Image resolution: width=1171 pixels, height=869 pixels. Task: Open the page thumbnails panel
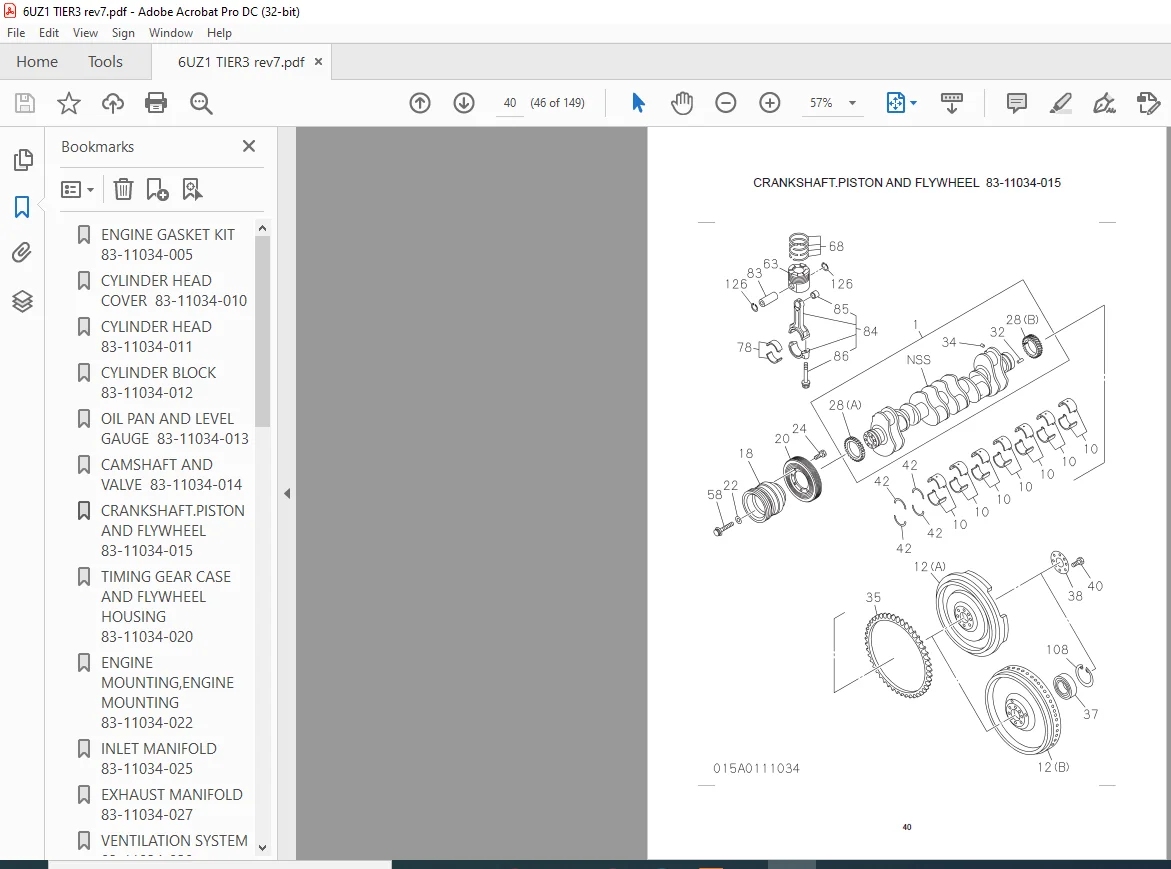click(x=23, y=159)
